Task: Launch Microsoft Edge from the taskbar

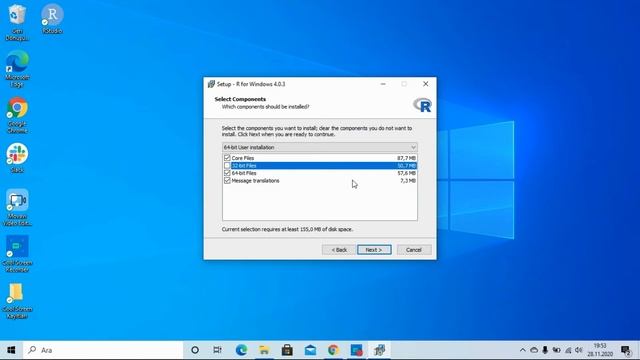Action: (241, 350)
